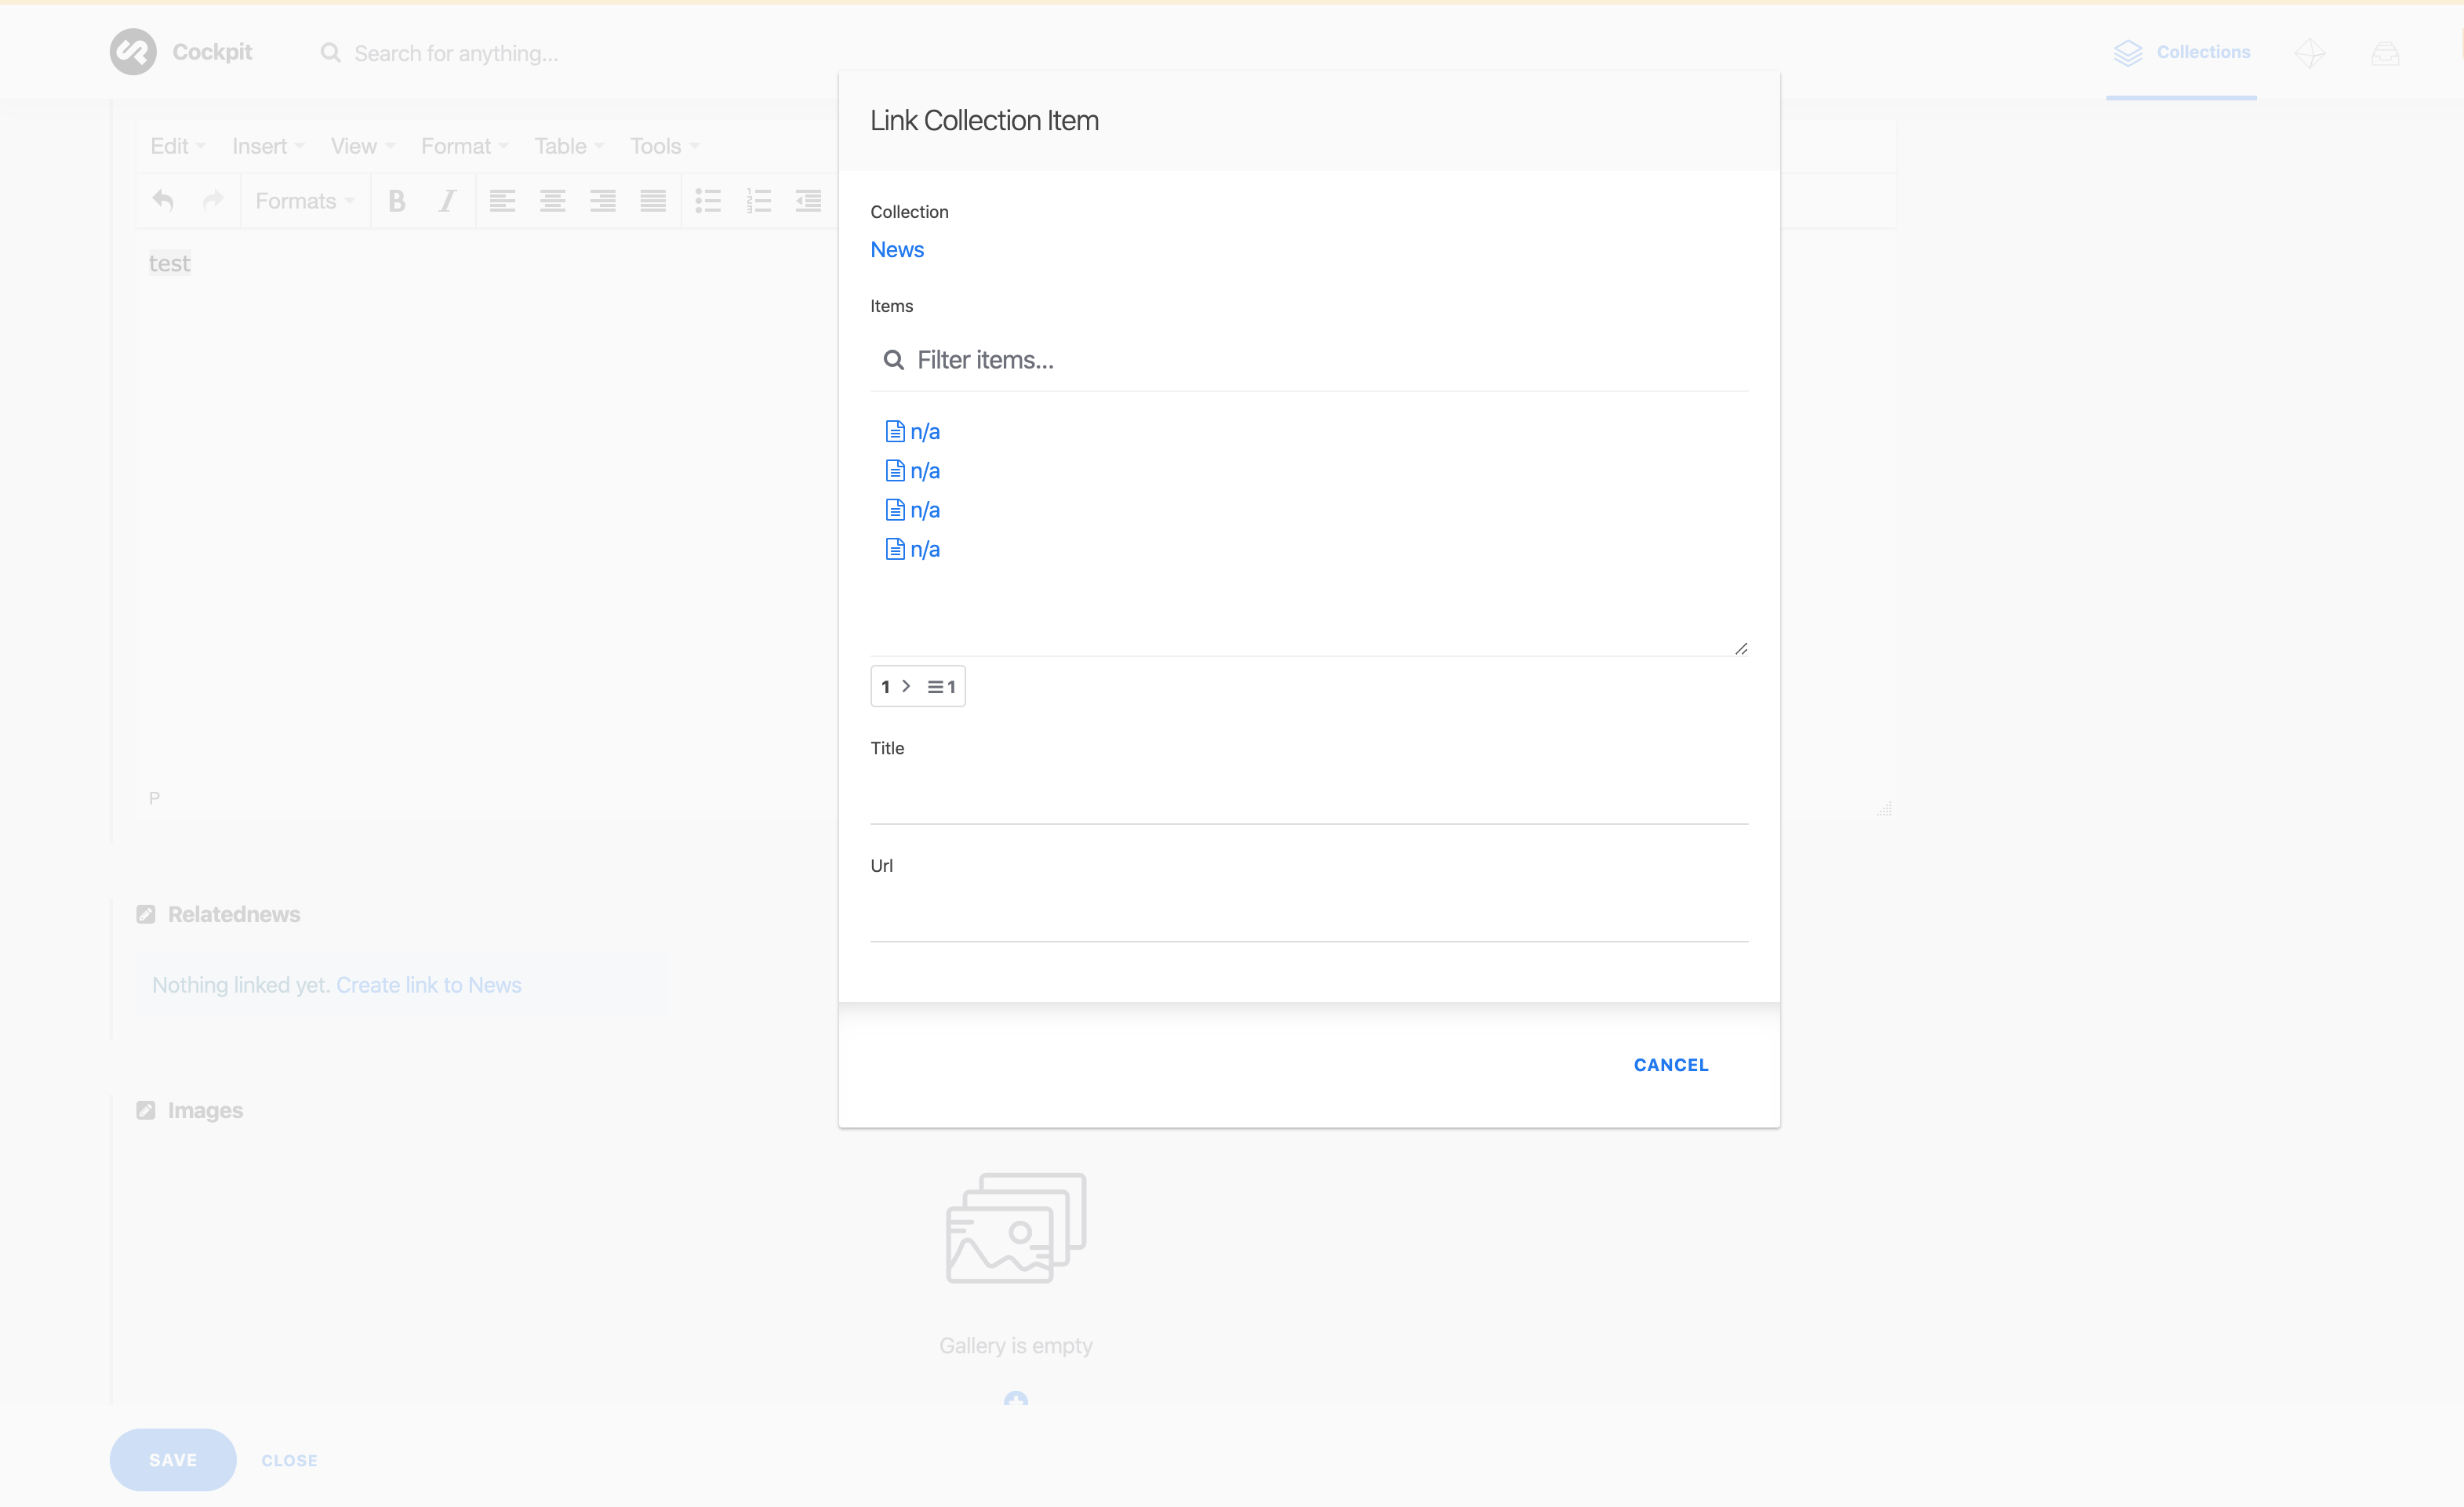Open the Insert menu in editor
Image resolution: width=2464 pixels, height=1507 pixels.
pos(267,146)
